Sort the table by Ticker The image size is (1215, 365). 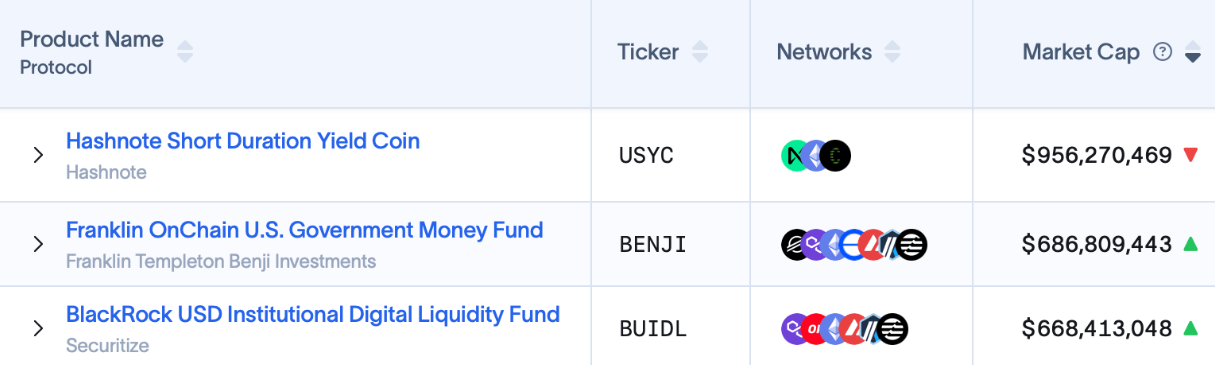pos(700,52)
